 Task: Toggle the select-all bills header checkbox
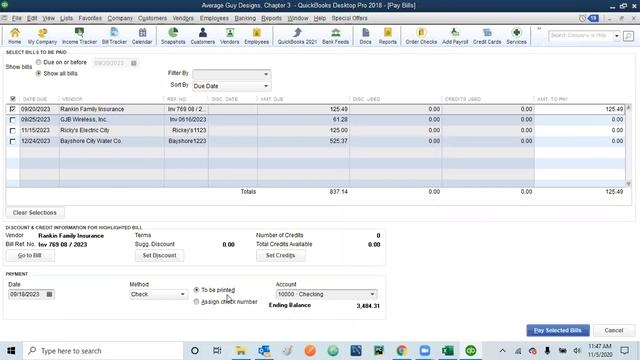[x=13, y=99]
